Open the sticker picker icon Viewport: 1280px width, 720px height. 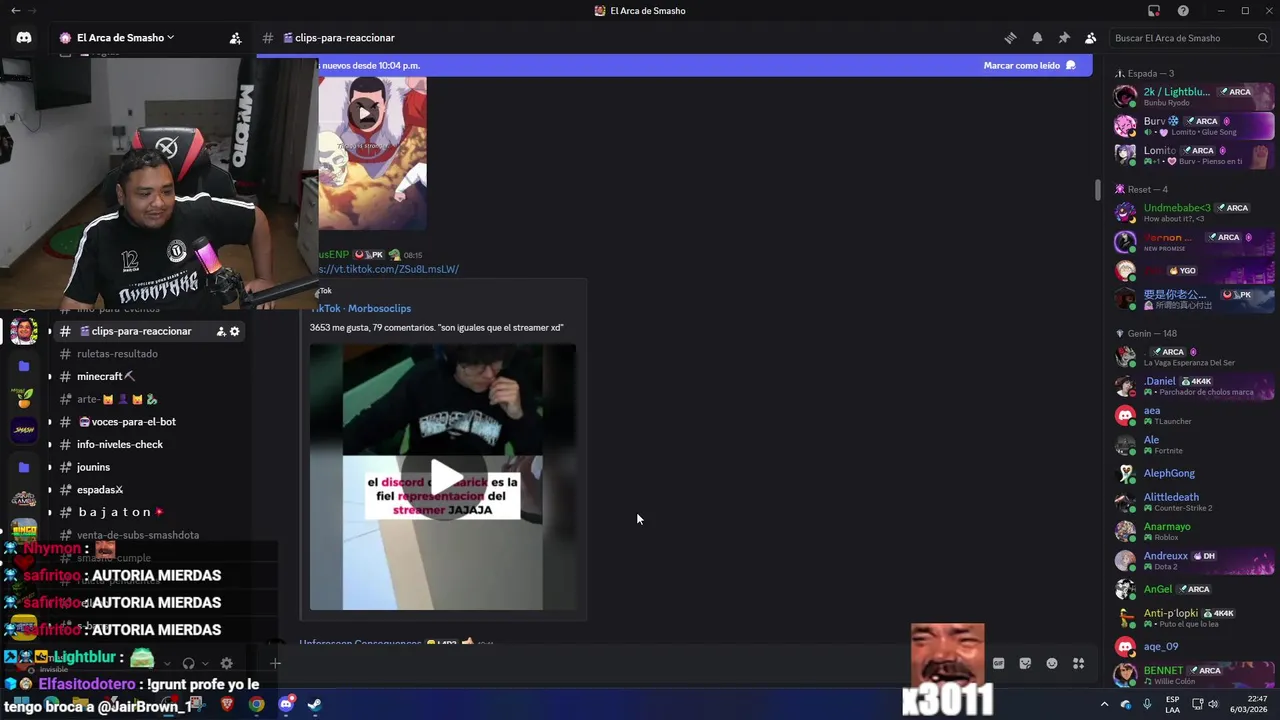pyautogui.click(x=1025, y=663)
